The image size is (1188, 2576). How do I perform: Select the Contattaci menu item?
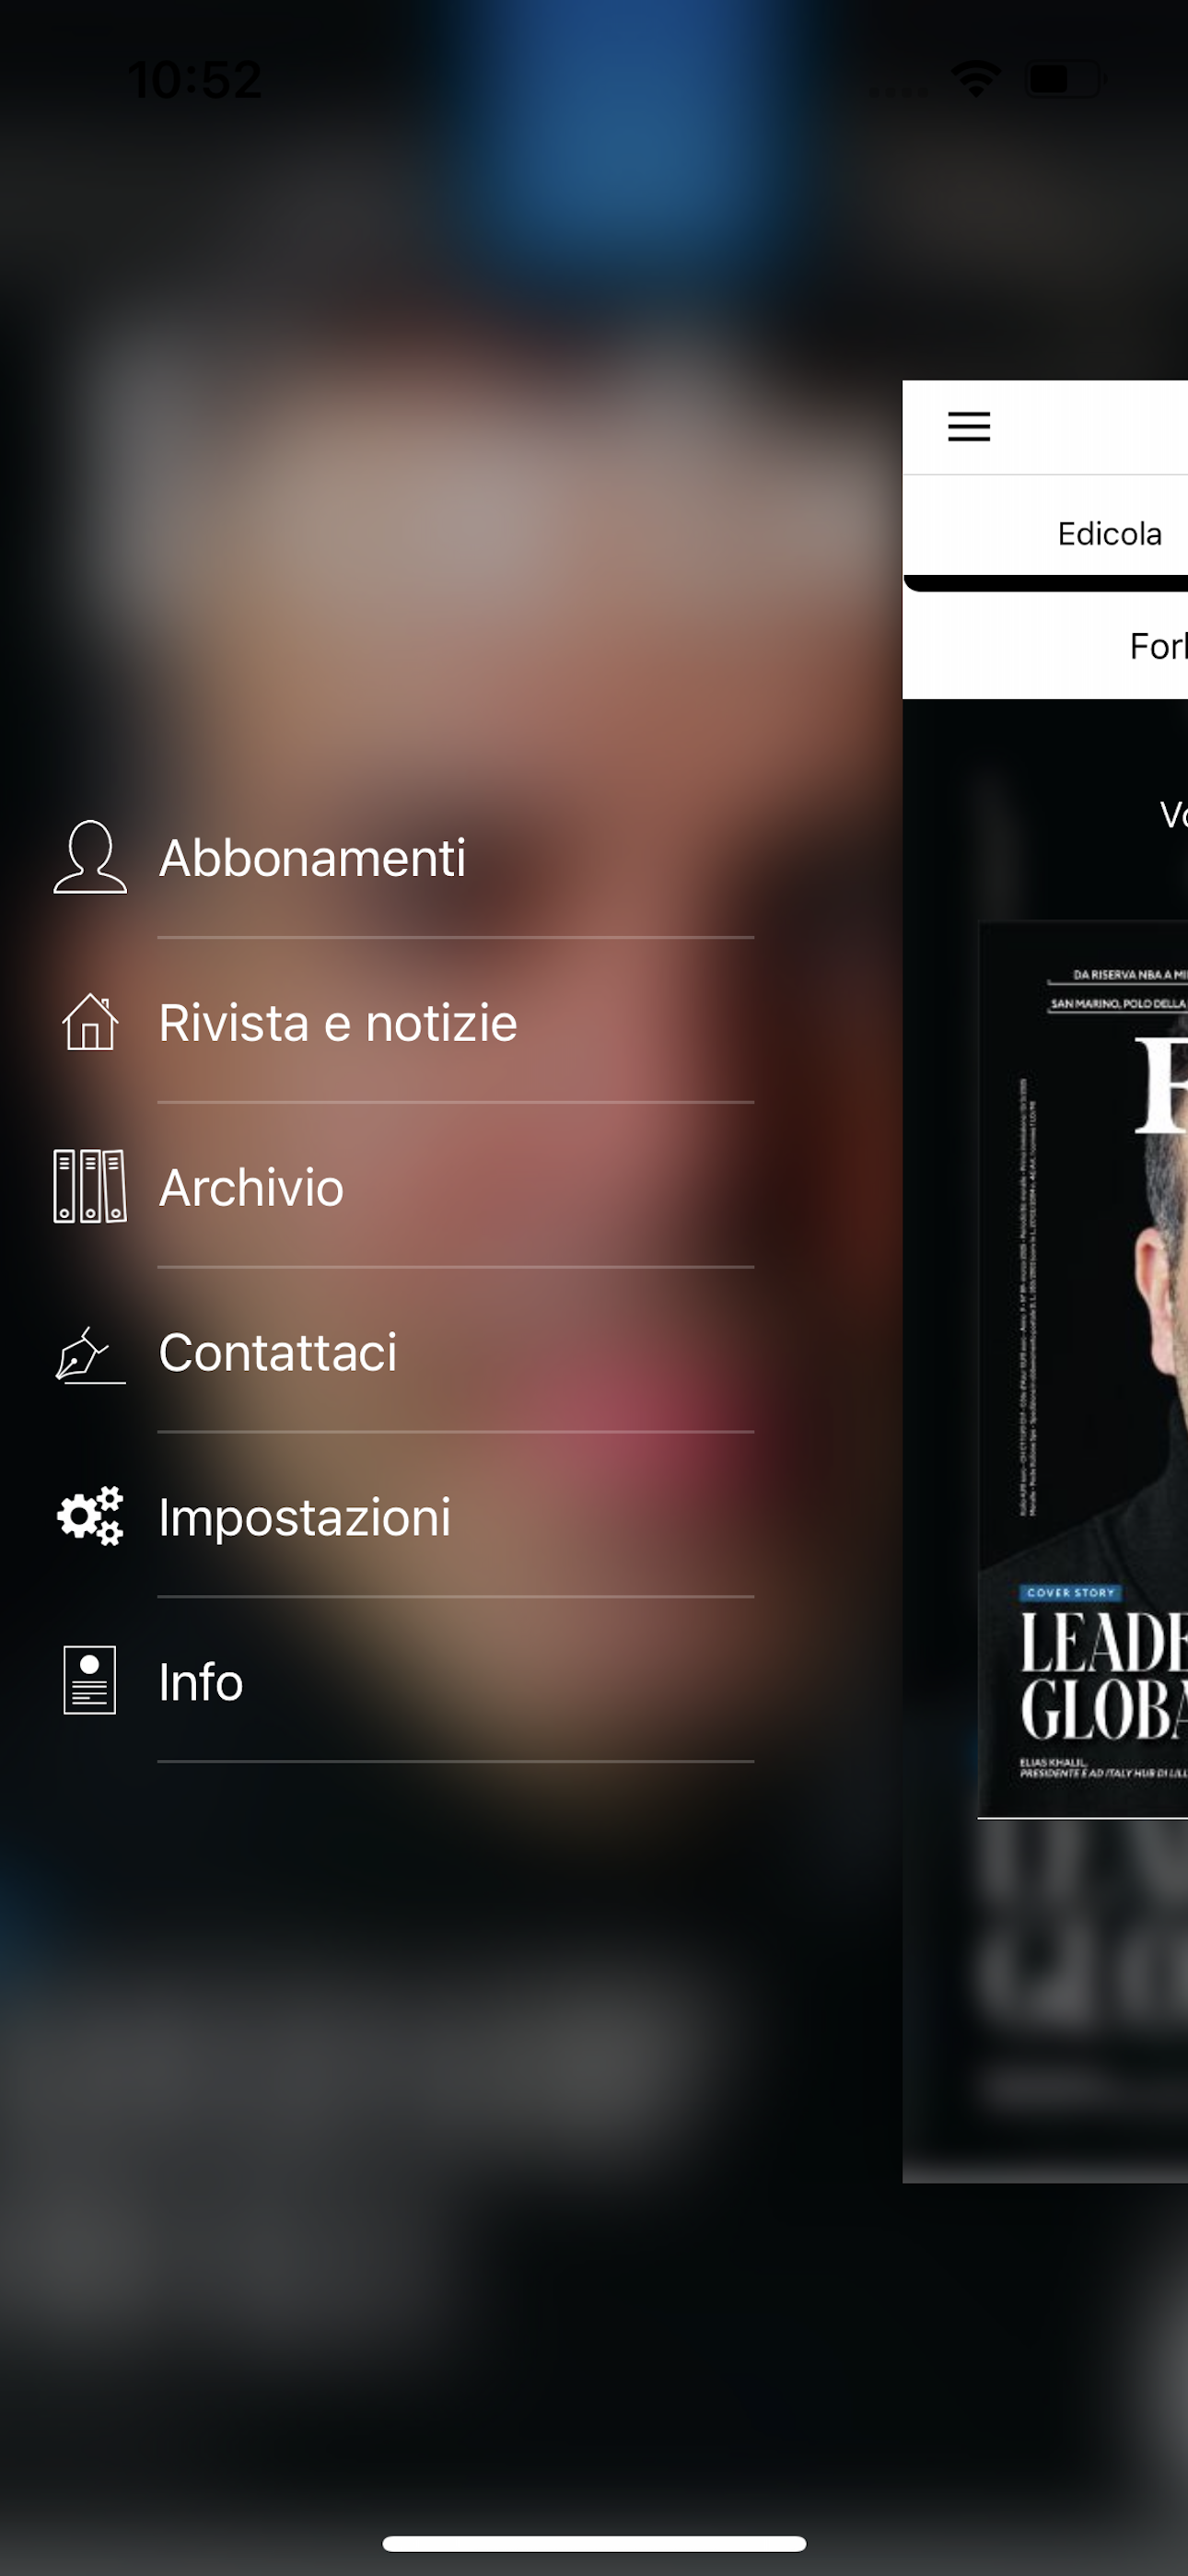pos(278,1352)
